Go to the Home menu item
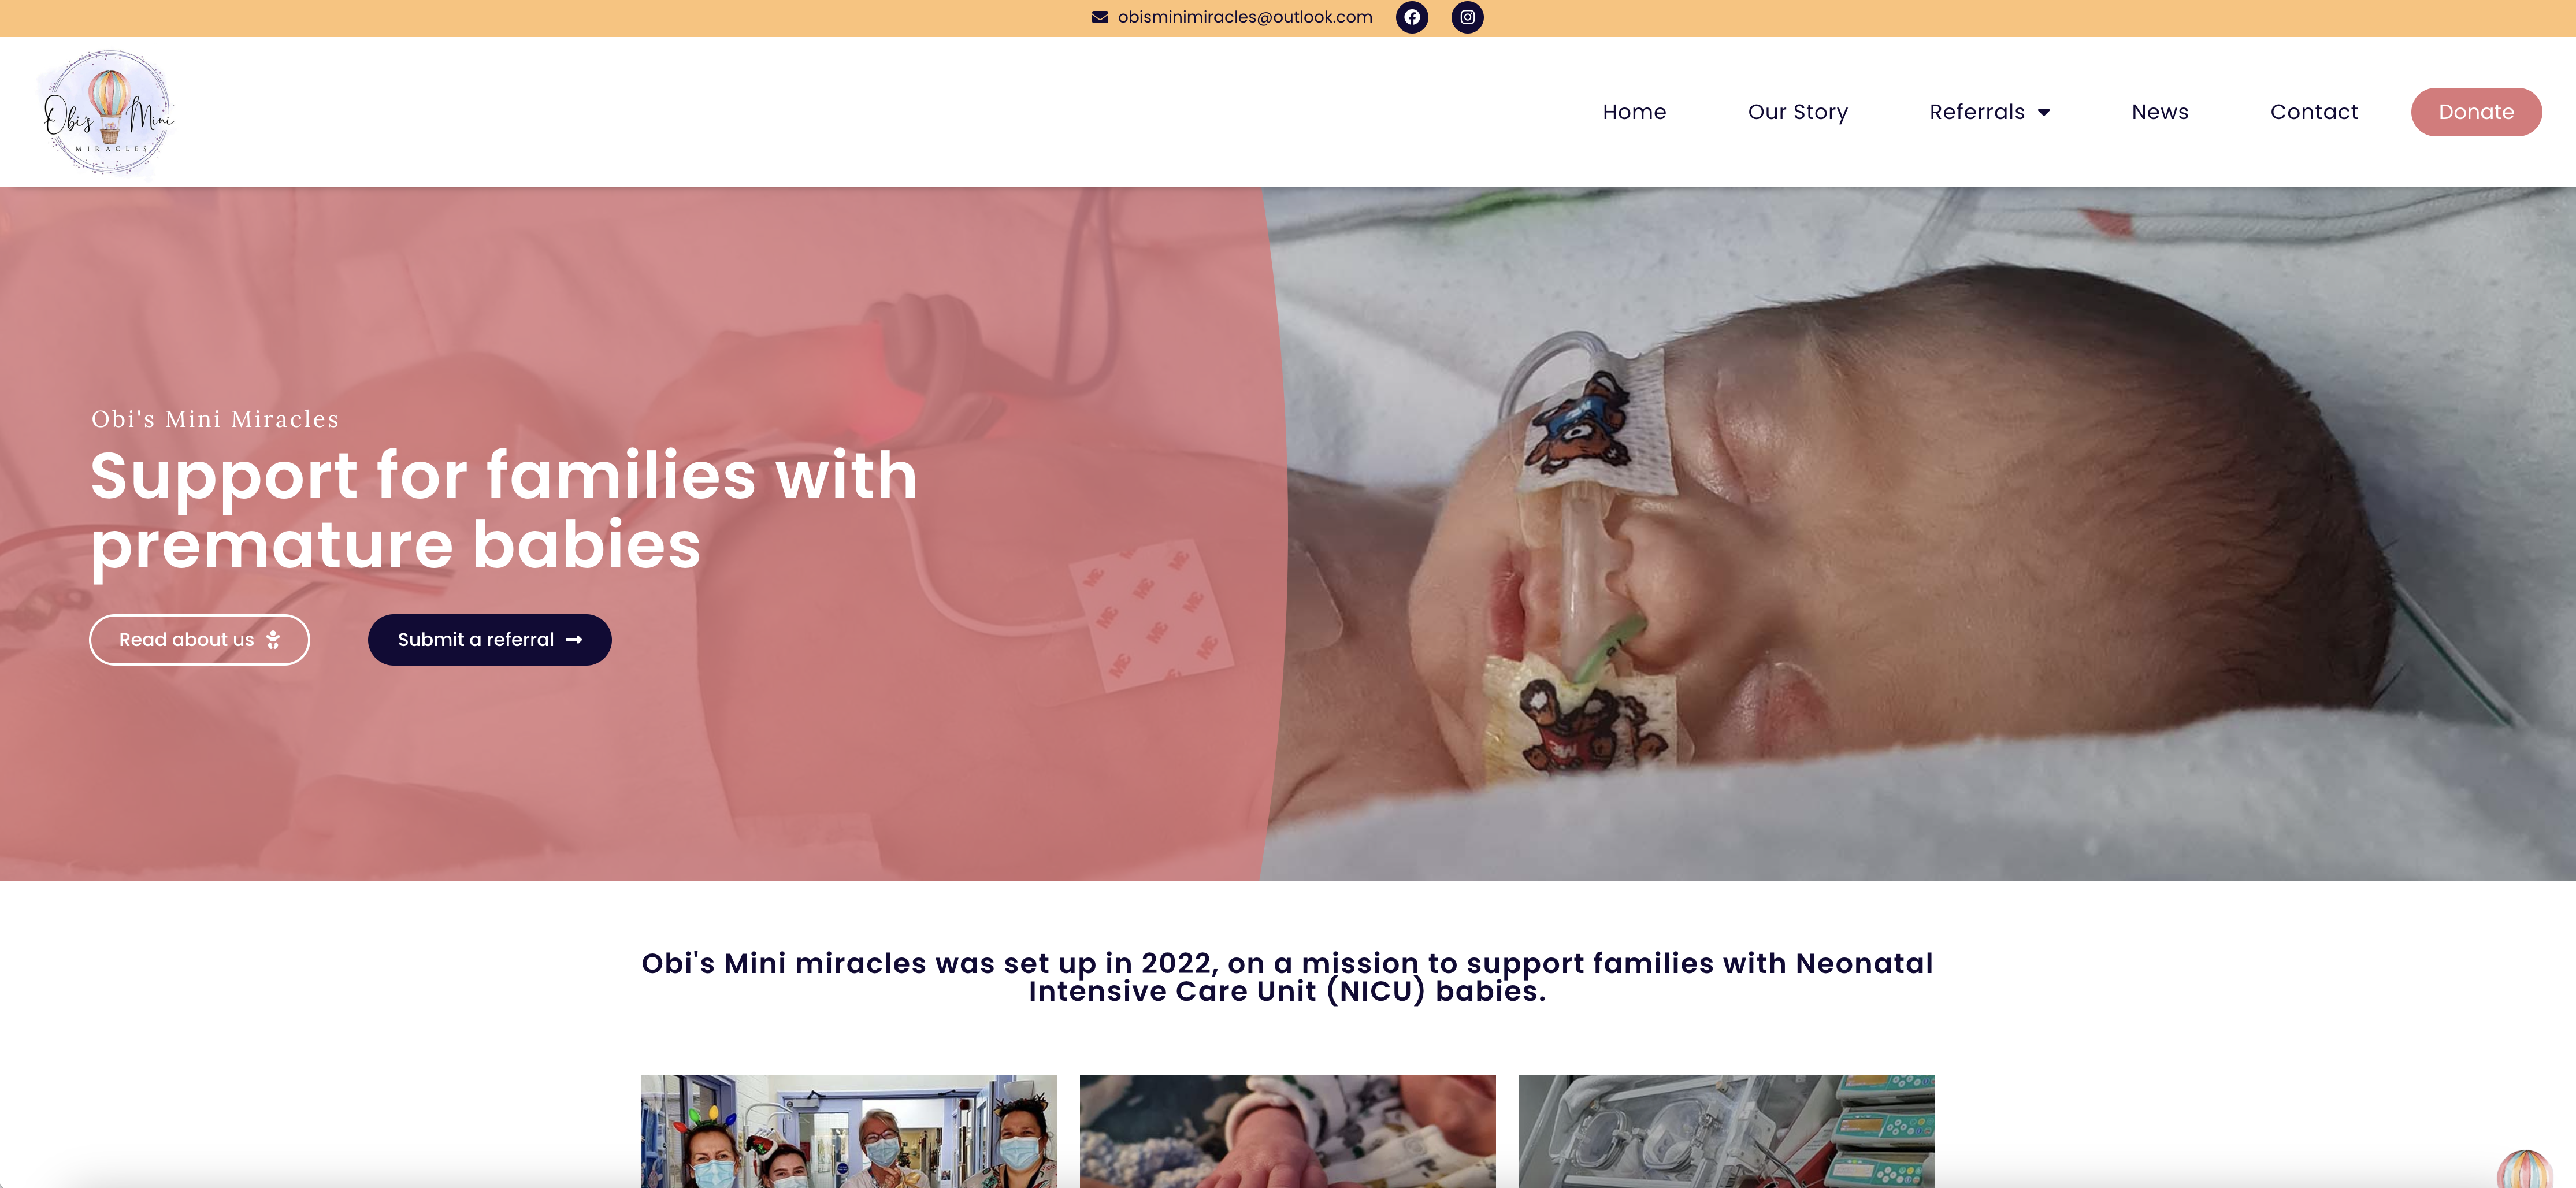The width and height of the screenshot is (2576, 1188). click(x=1634, y=112)
